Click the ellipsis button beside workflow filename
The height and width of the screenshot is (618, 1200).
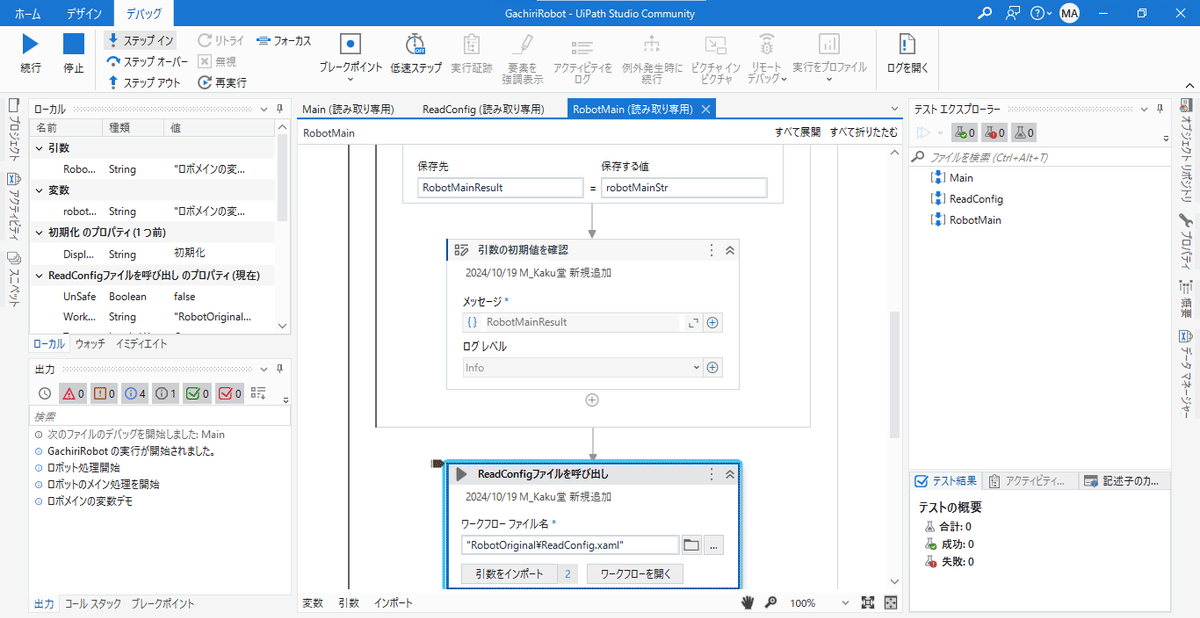[x=713, y=545]
